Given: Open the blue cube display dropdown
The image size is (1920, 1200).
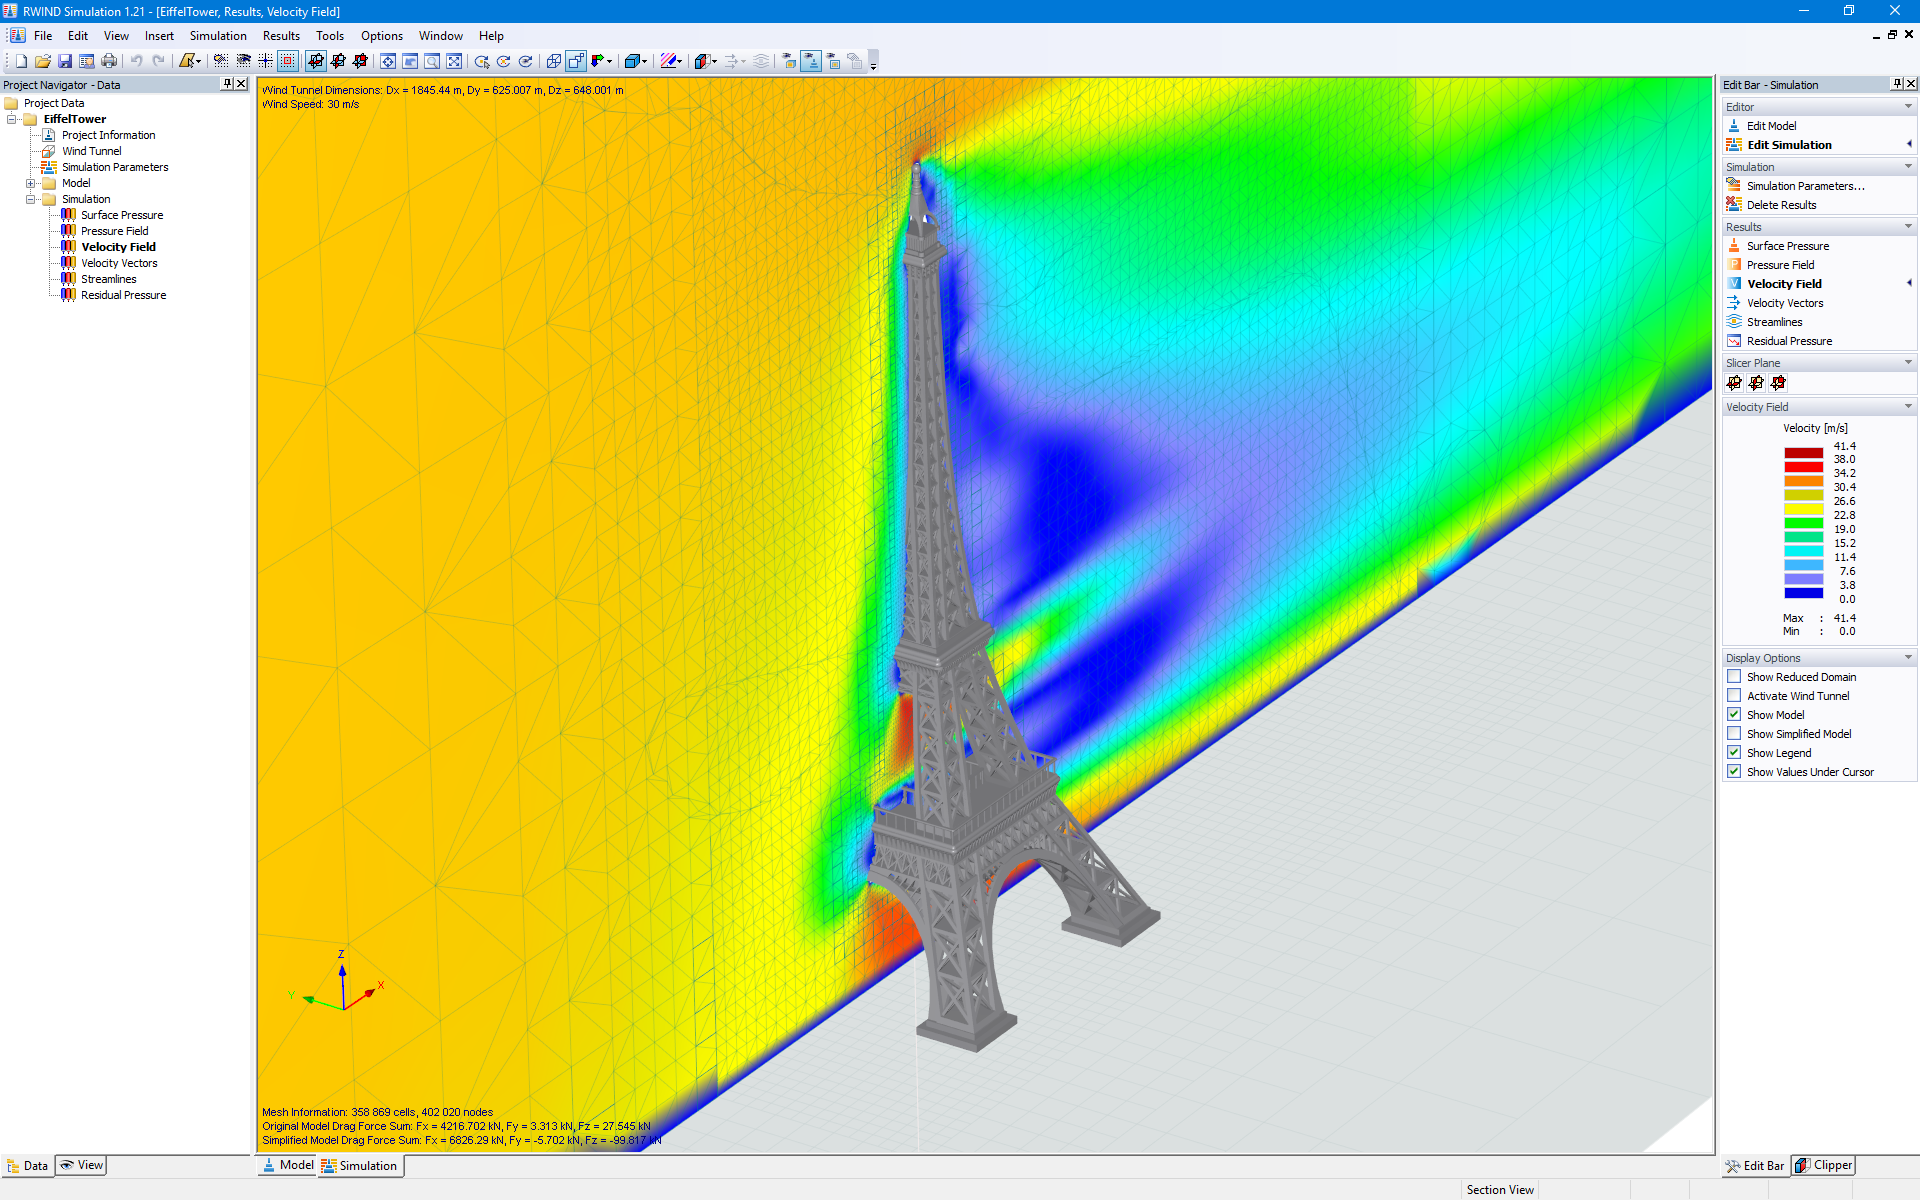Looking at the screenshot, I should coord(645,61).
